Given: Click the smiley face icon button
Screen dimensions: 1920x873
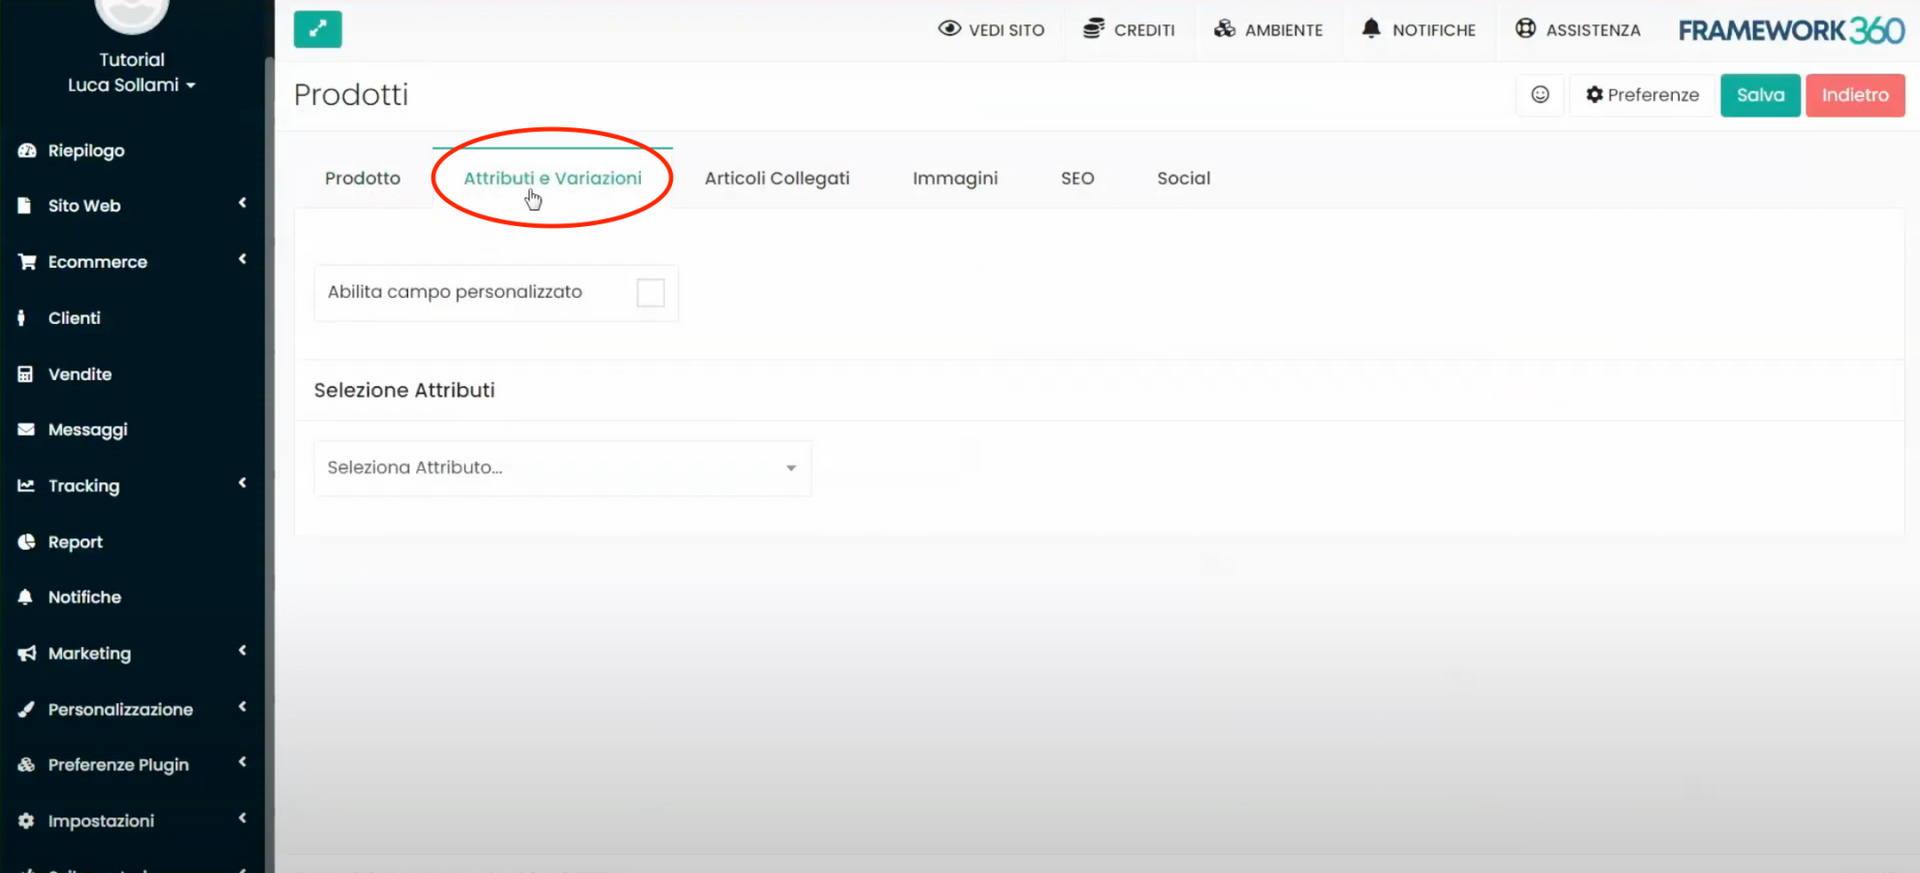Looking at the screenshot, I should (x=1540, y=95).
